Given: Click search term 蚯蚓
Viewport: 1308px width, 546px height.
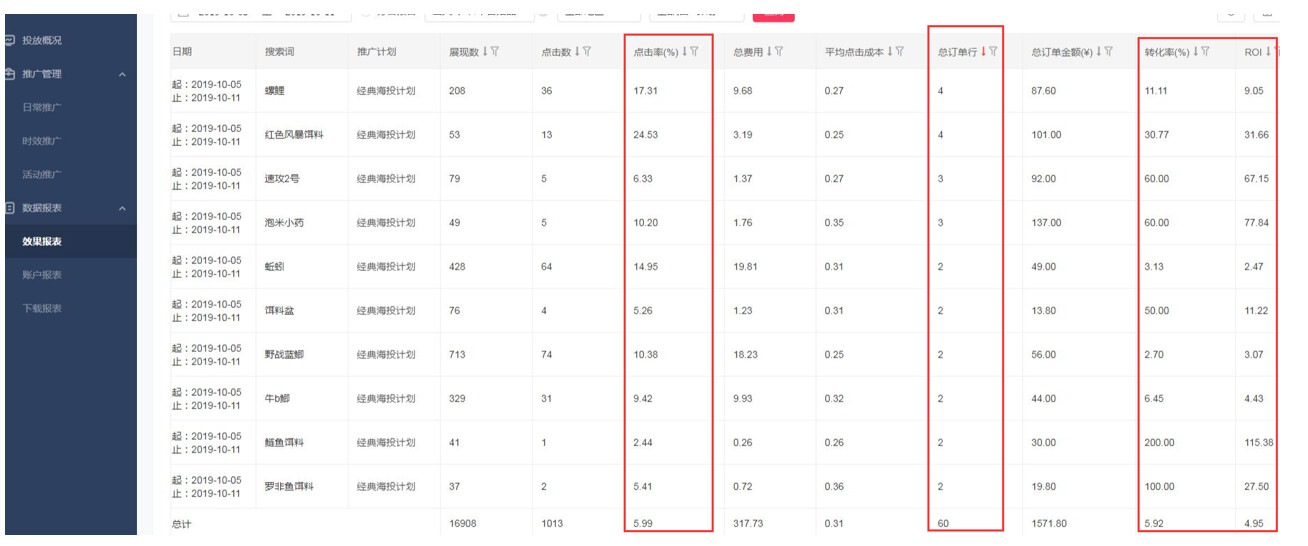Looking at the screenshot, I should (275, 267).
